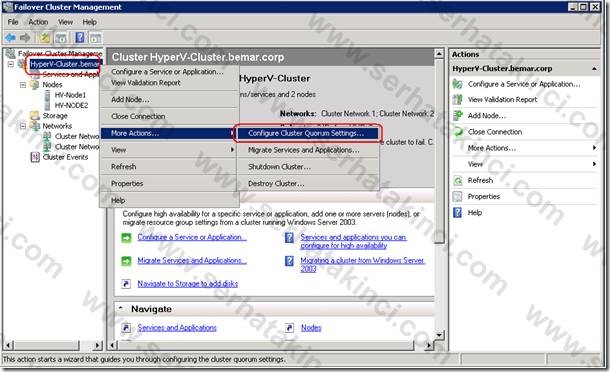The height and width of the screenshot is (372, 610).
Task: Click the Nodes folder icon in tree
Action: 35,84
